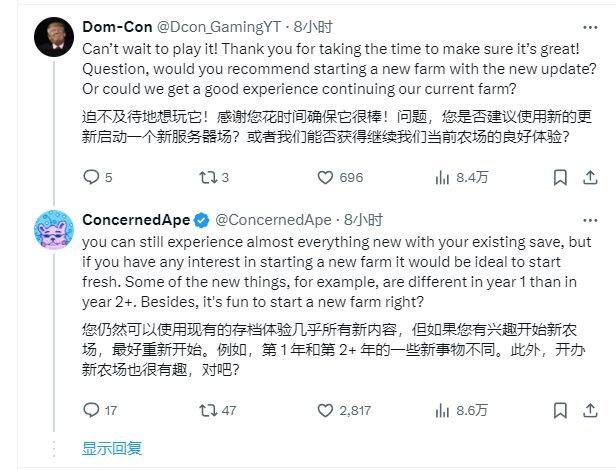Open view count 8.6万 on ConcernedApe's tweet

(x=442, y=410)
